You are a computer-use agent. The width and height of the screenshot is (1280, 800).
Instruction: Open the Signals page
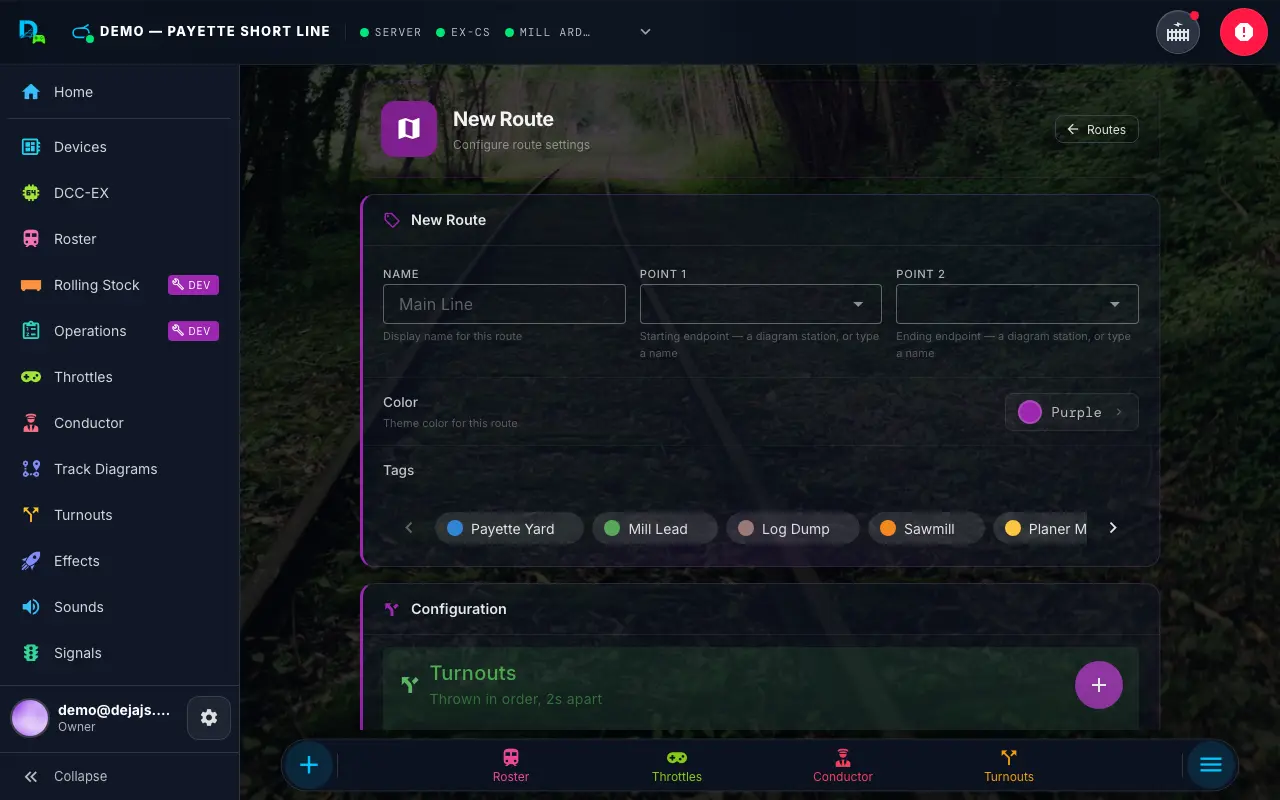[x=119, y=653]
